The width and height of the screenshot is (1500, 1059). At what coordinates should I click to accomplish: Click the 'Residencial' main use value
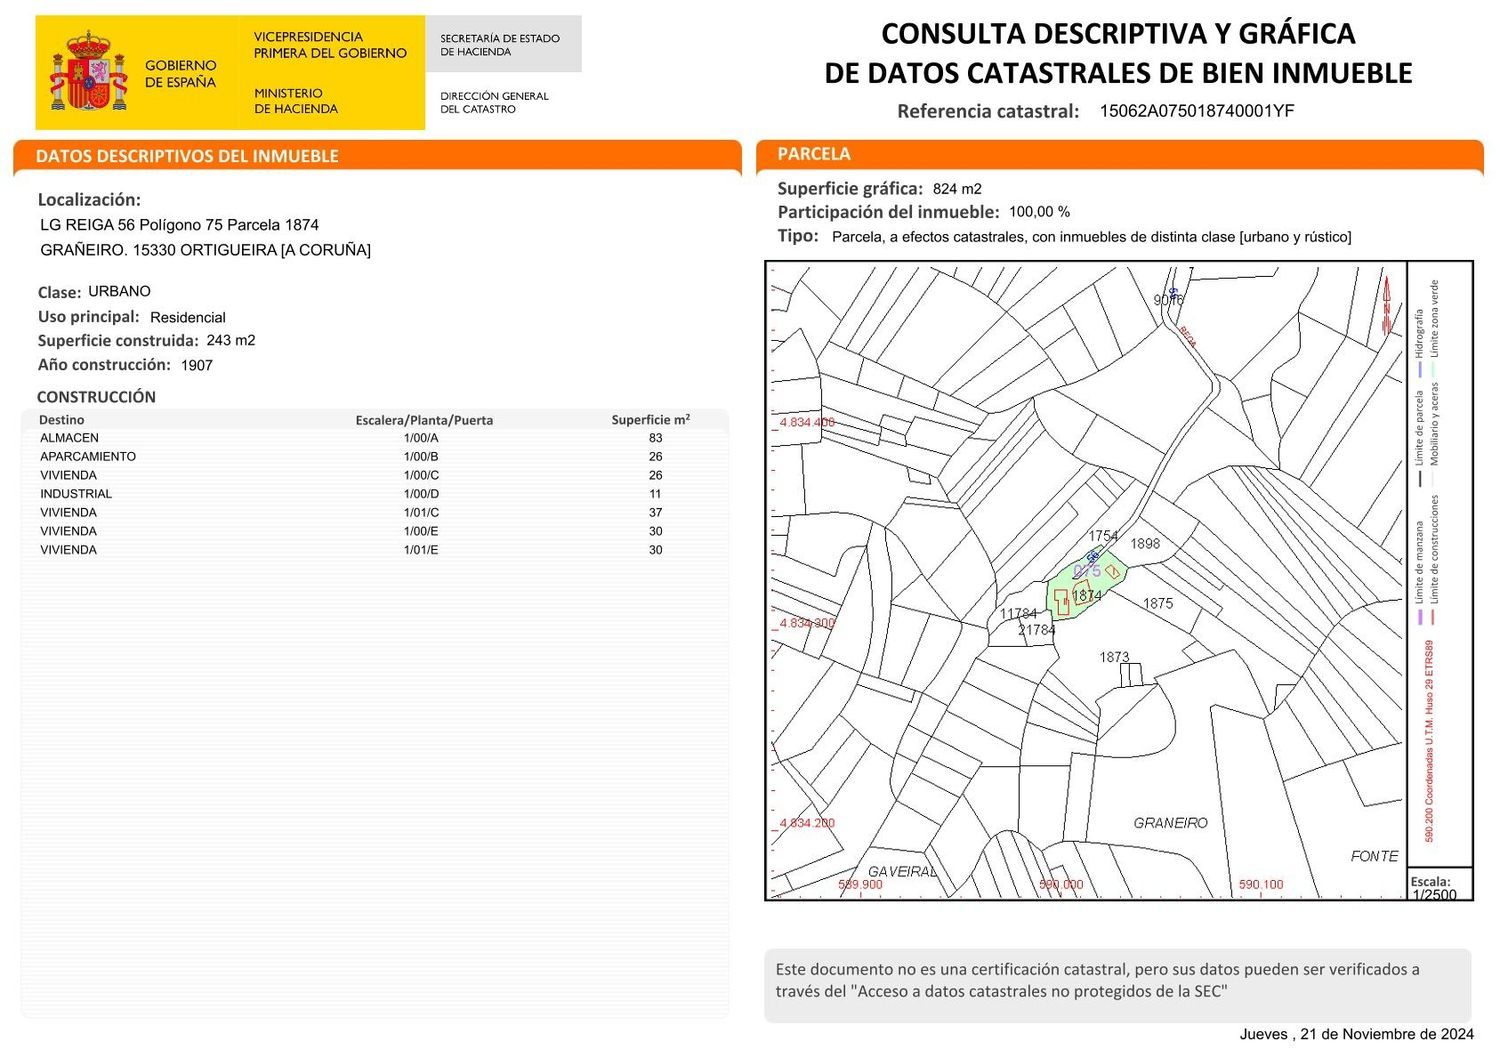(188, 317)
